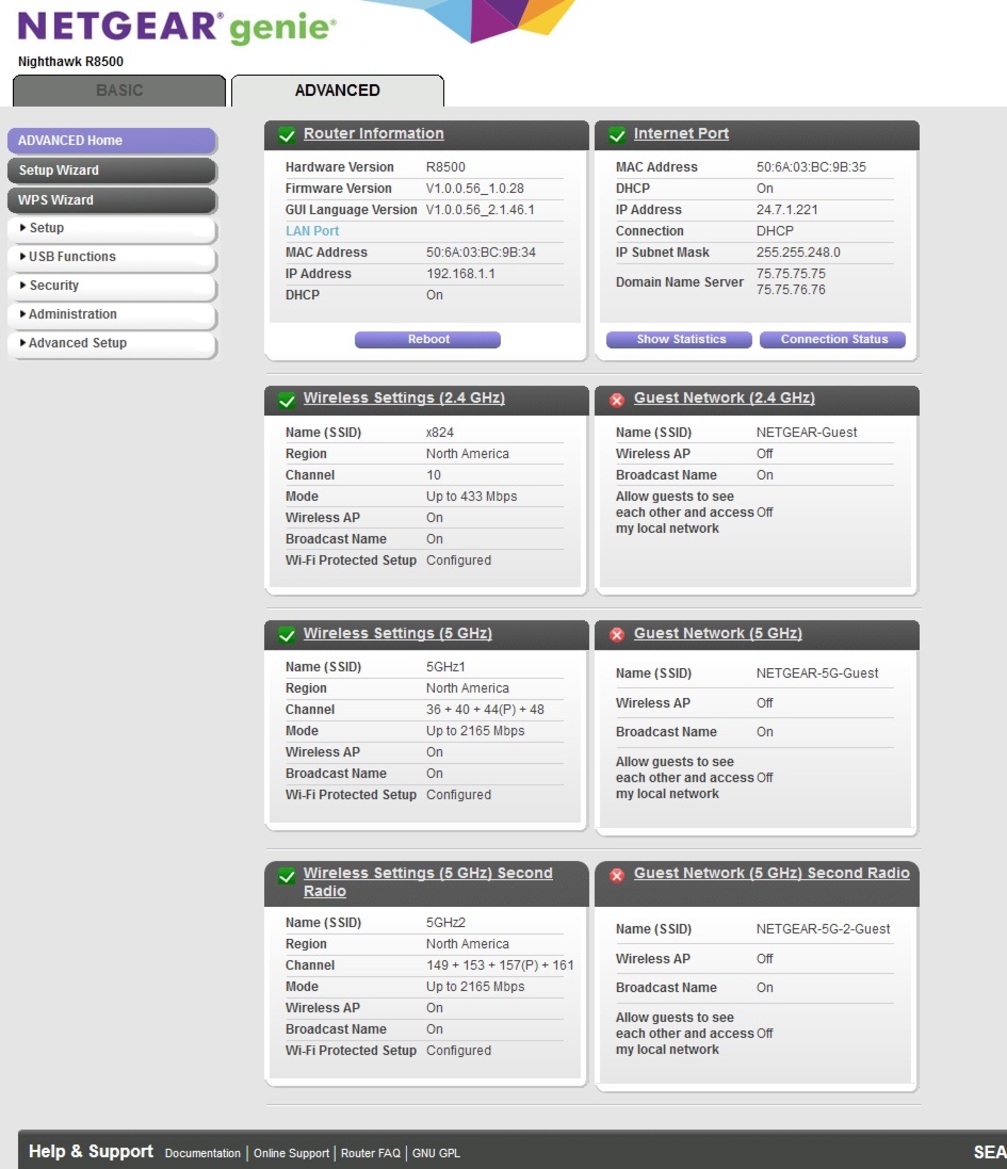Open the GNU GPL link
Viewport: 1007px width, 1169px height.
click(436, 1153)
